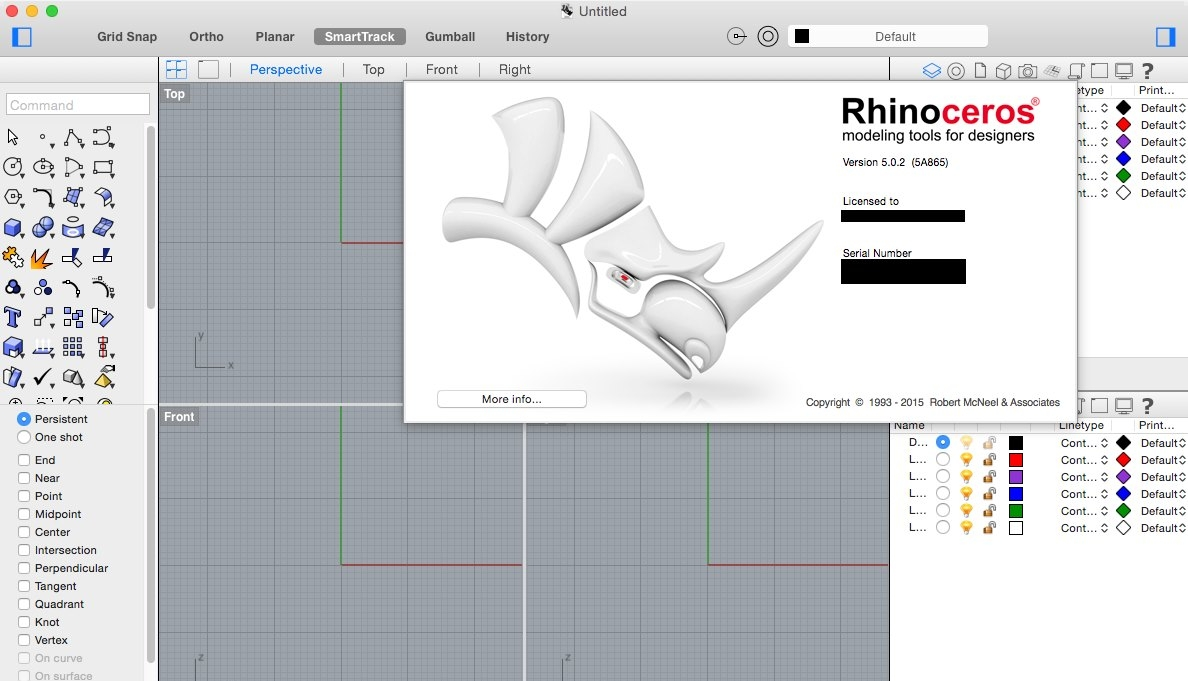The height and width of the screenshot is (681, 1188).
Task: Open the current layer Default dropdown
Action: (x=887, y=36)
